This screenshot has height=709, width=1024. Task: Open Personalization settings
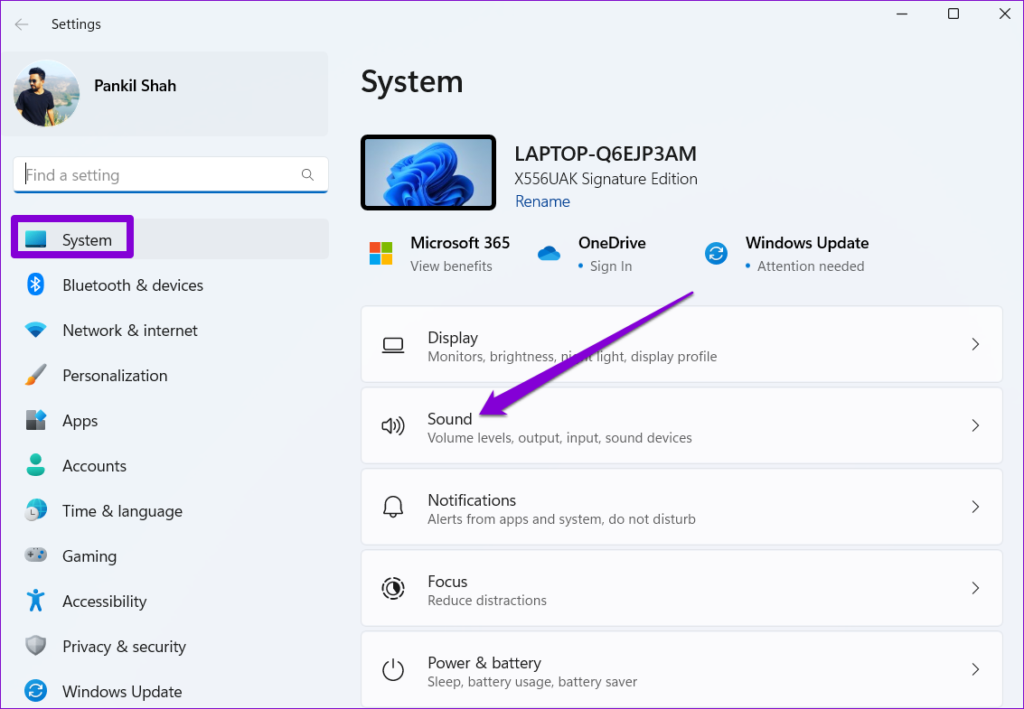click(32, 375)
